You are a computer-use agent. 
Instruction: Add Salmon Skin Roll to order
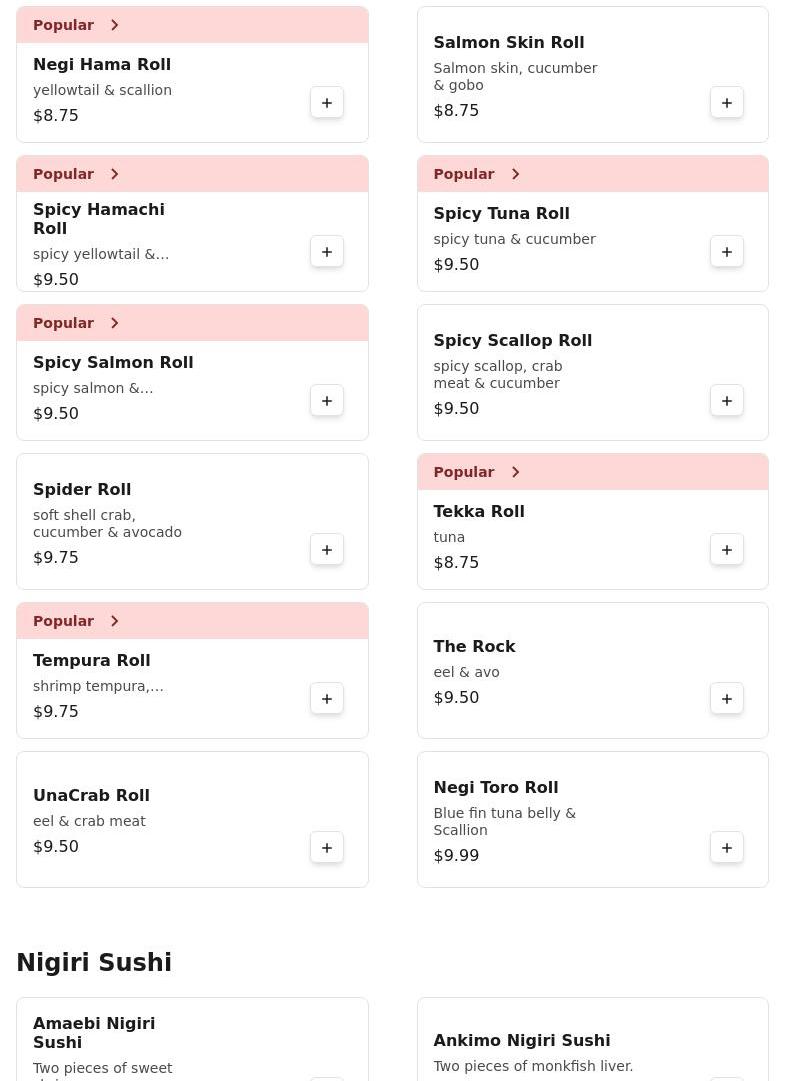pos(727,103)
